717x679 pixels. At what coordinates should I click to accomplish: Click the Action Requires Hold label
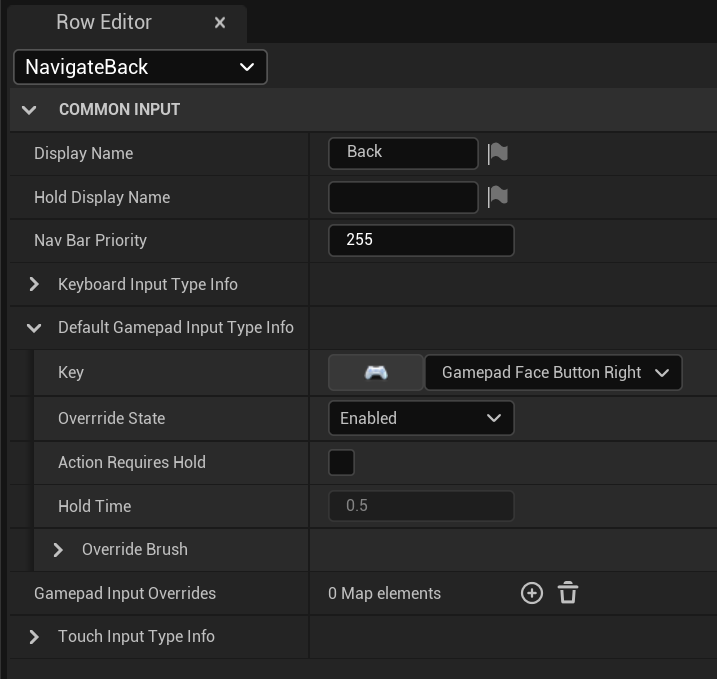[132, 462]
